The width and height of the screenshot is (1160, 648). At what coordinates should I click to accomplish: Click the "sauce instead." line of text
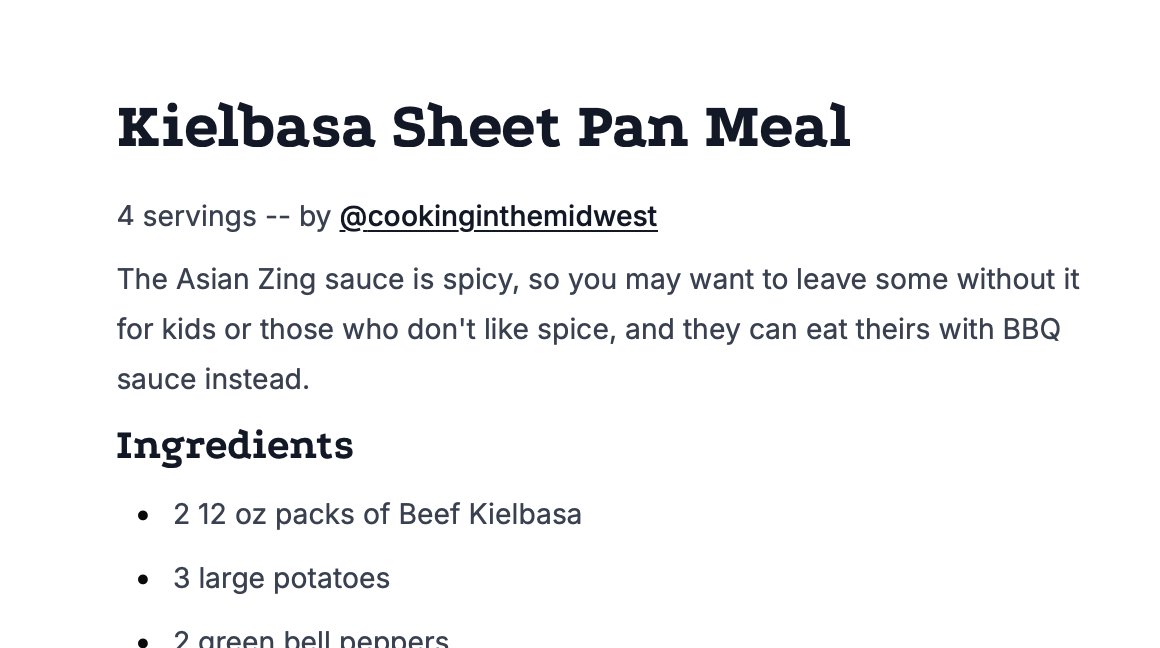[x=213, y=379]
